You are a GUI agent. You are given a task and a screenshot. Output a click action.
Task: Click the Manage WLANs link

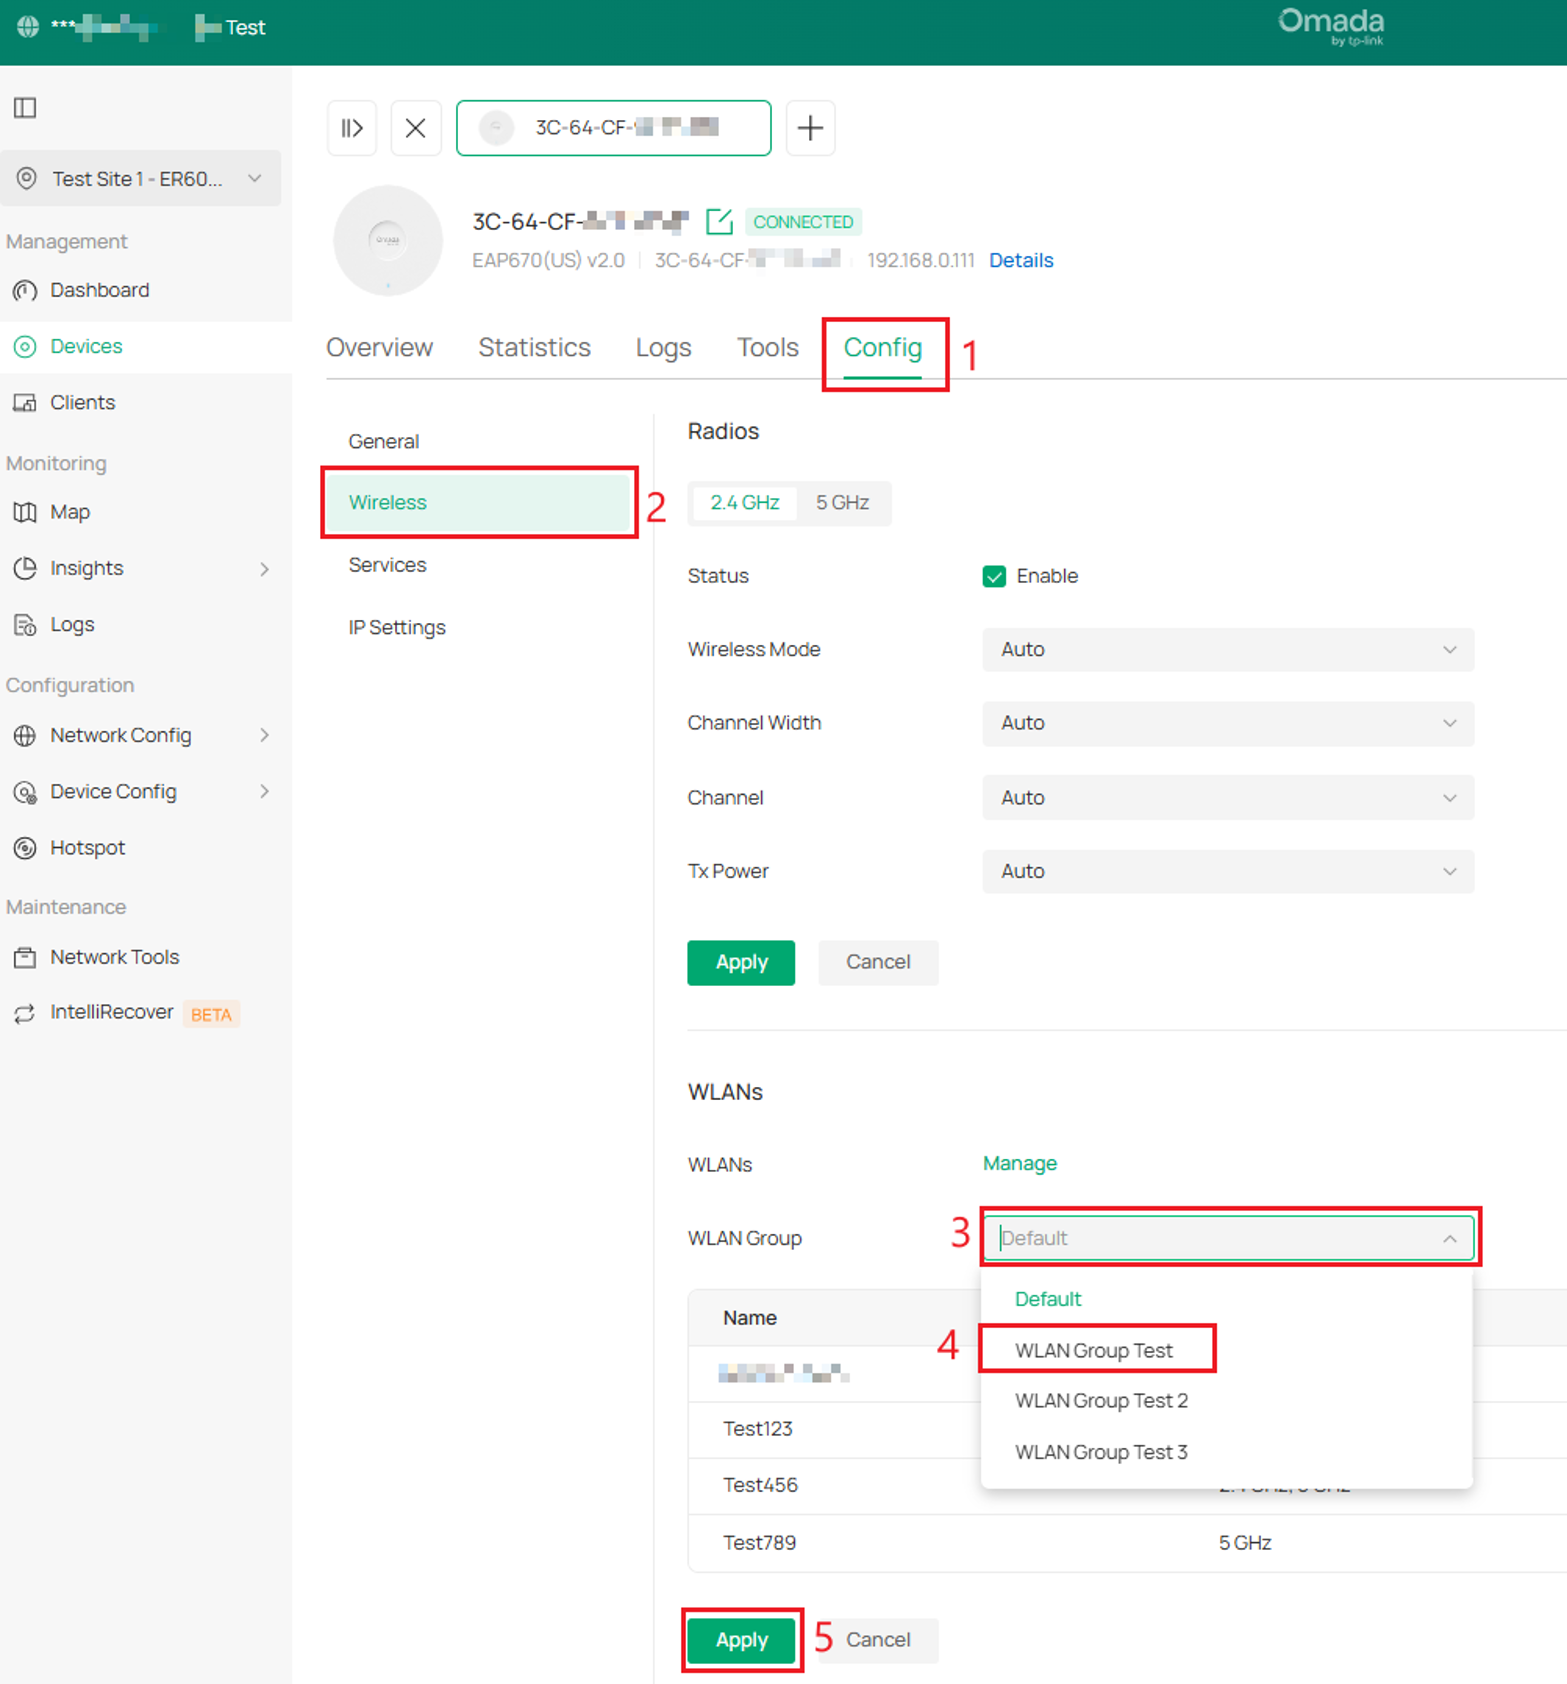click(1020, 1163)
